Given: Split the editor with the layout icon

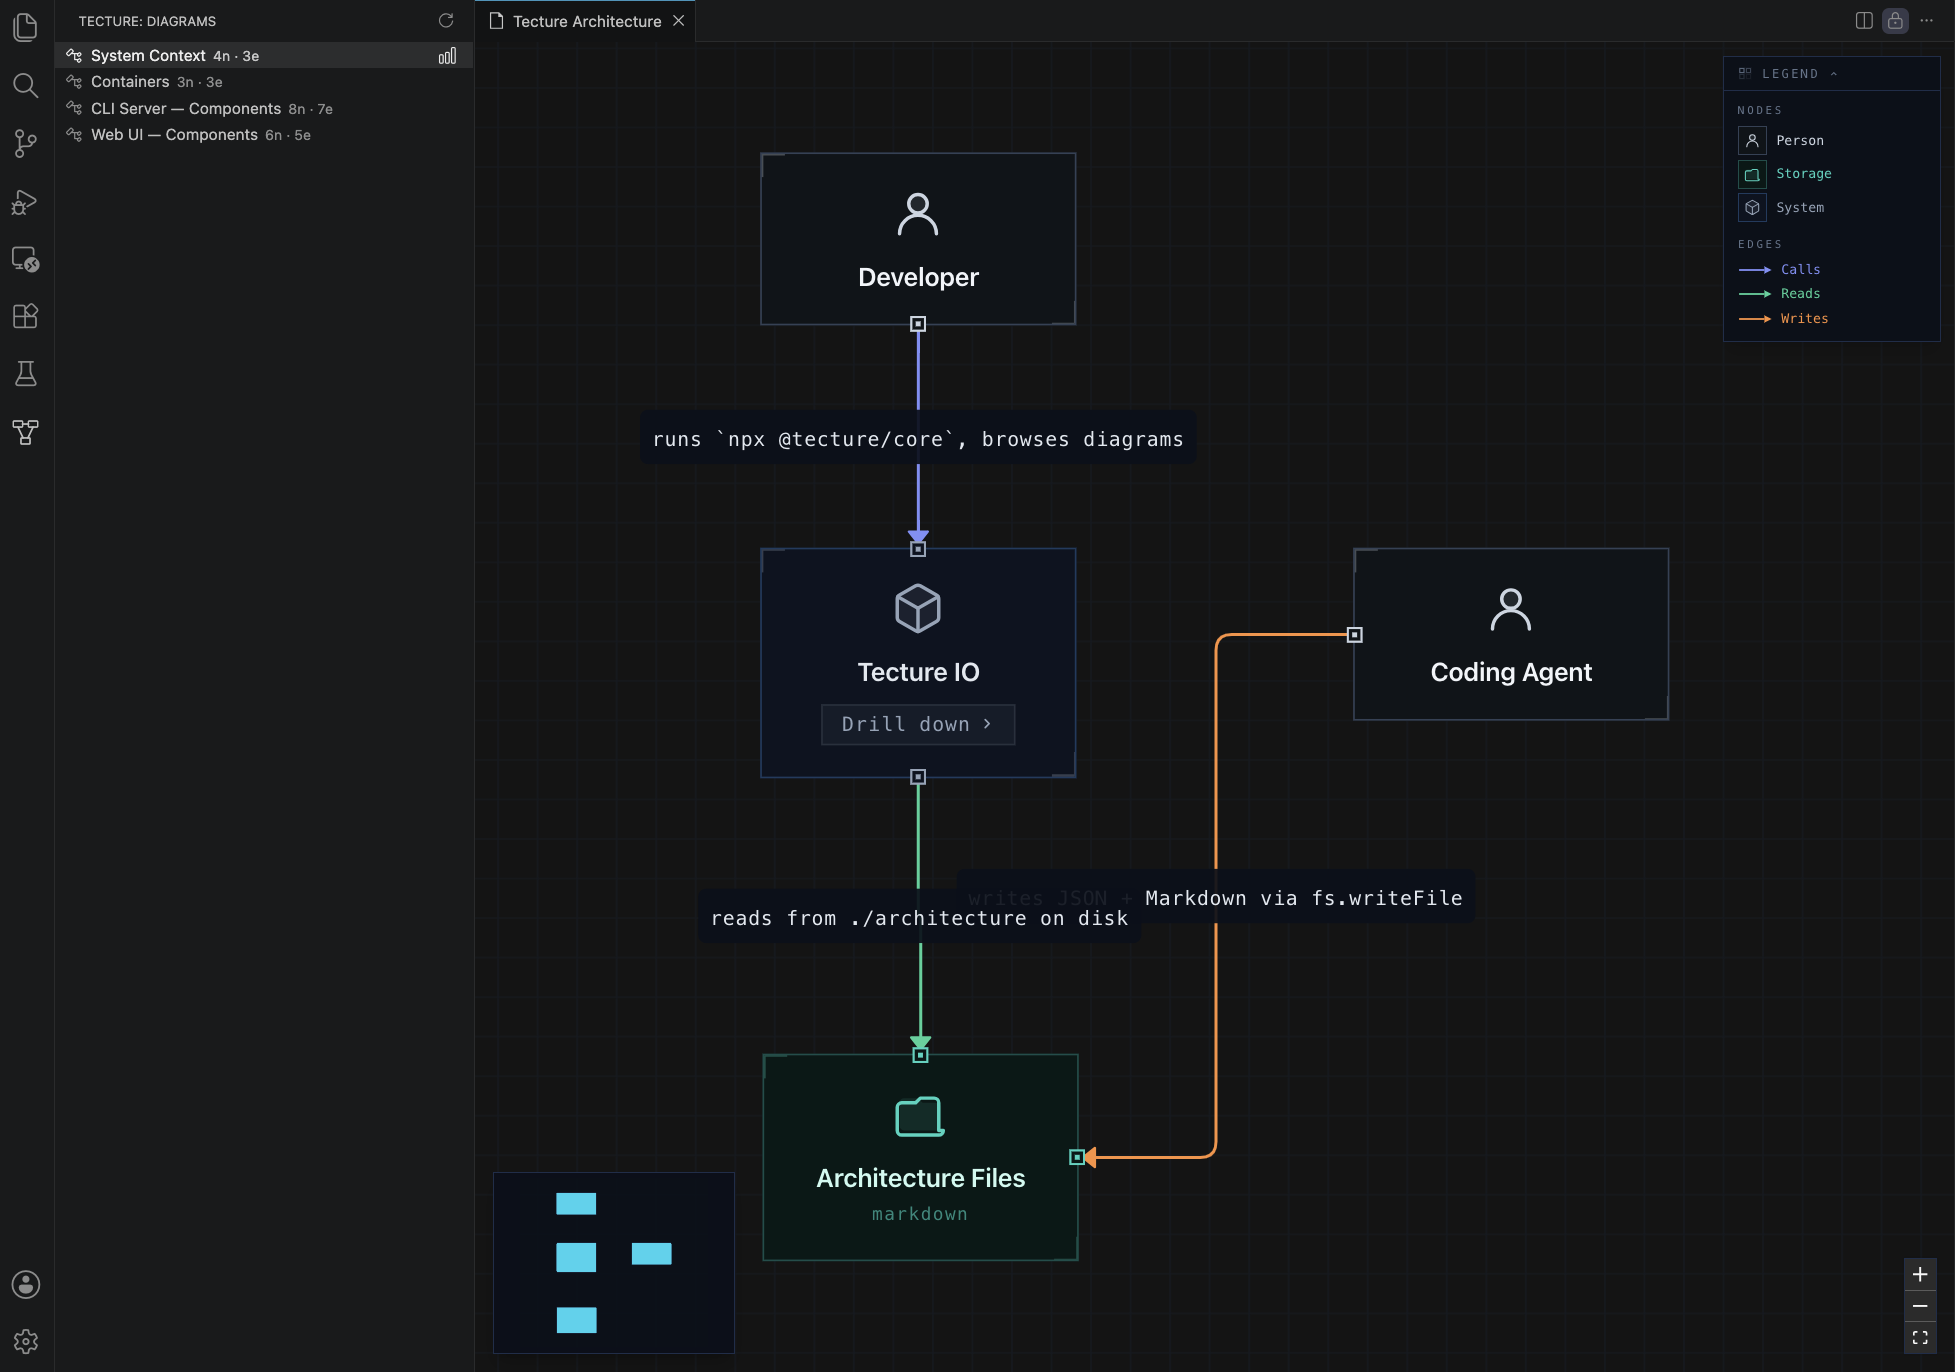Looking at the screenshot, I should (1864, 21).
